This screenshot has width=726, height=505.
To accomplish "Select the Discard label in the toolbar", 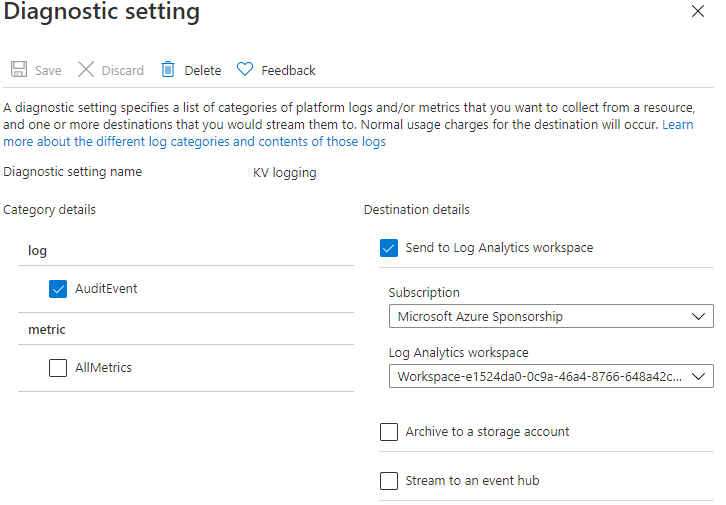I will [122, 71].
